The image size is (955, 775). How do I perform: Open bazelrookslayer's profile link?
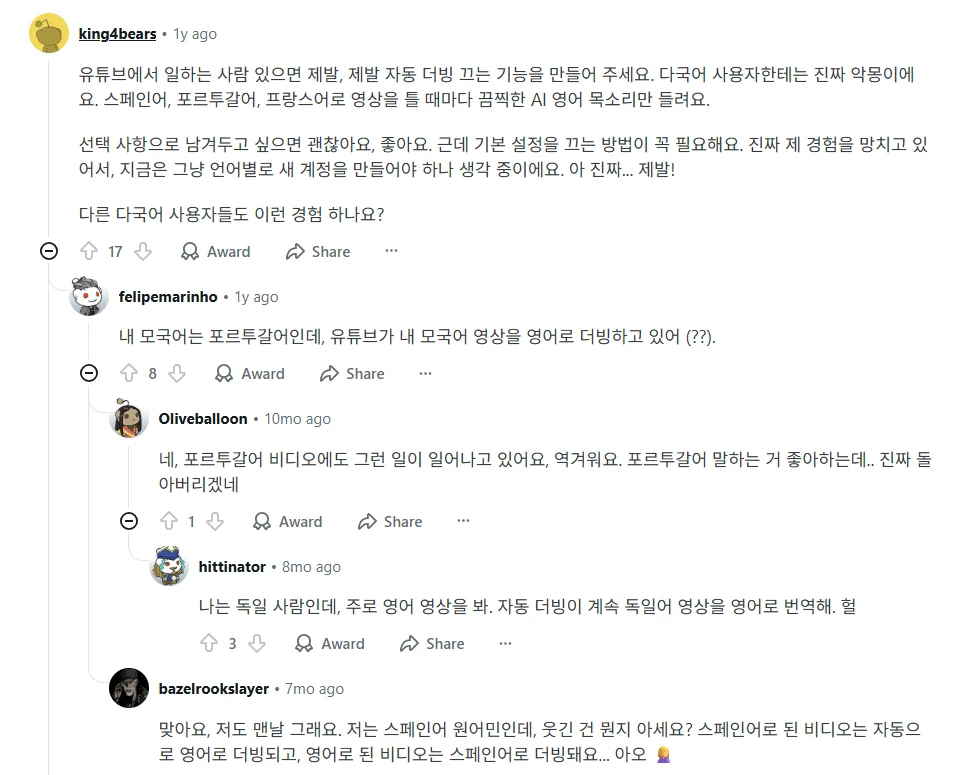(x=213, y=689)
